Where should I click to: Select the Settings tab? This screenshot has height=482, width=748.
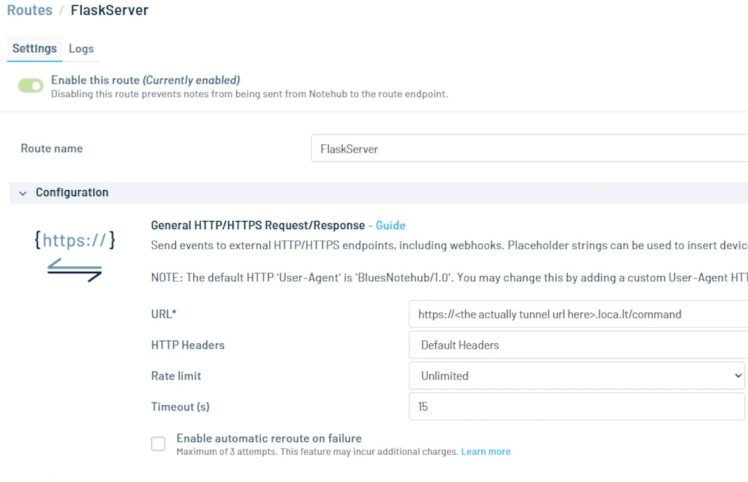click(x=34, y=48)
